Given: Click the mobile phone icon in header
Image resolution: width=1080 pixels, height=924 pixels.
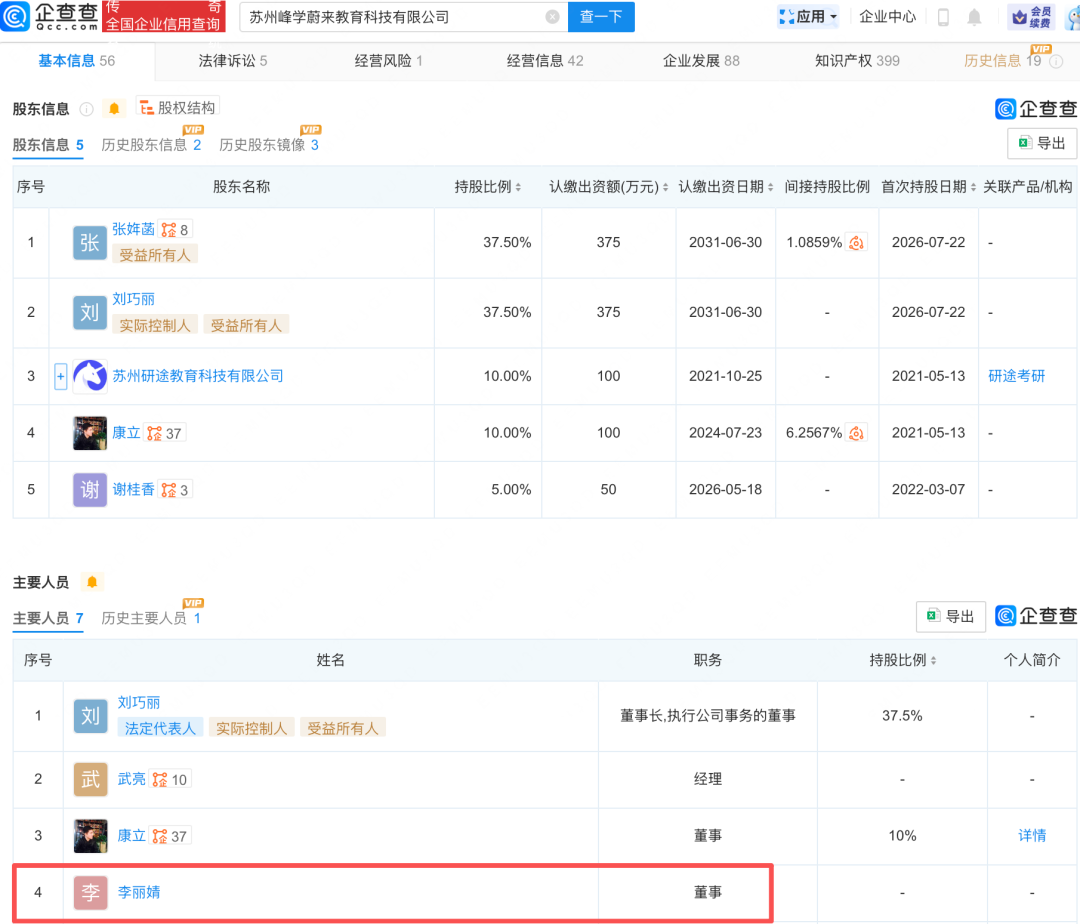Looking at the screenshot, I should click(943, 17).
